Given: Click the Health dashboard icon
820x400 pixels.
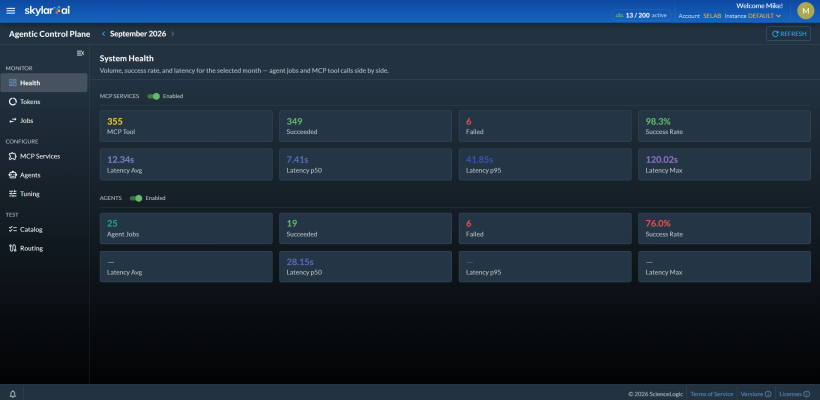Looking at the screenshot, I should 13,83.
